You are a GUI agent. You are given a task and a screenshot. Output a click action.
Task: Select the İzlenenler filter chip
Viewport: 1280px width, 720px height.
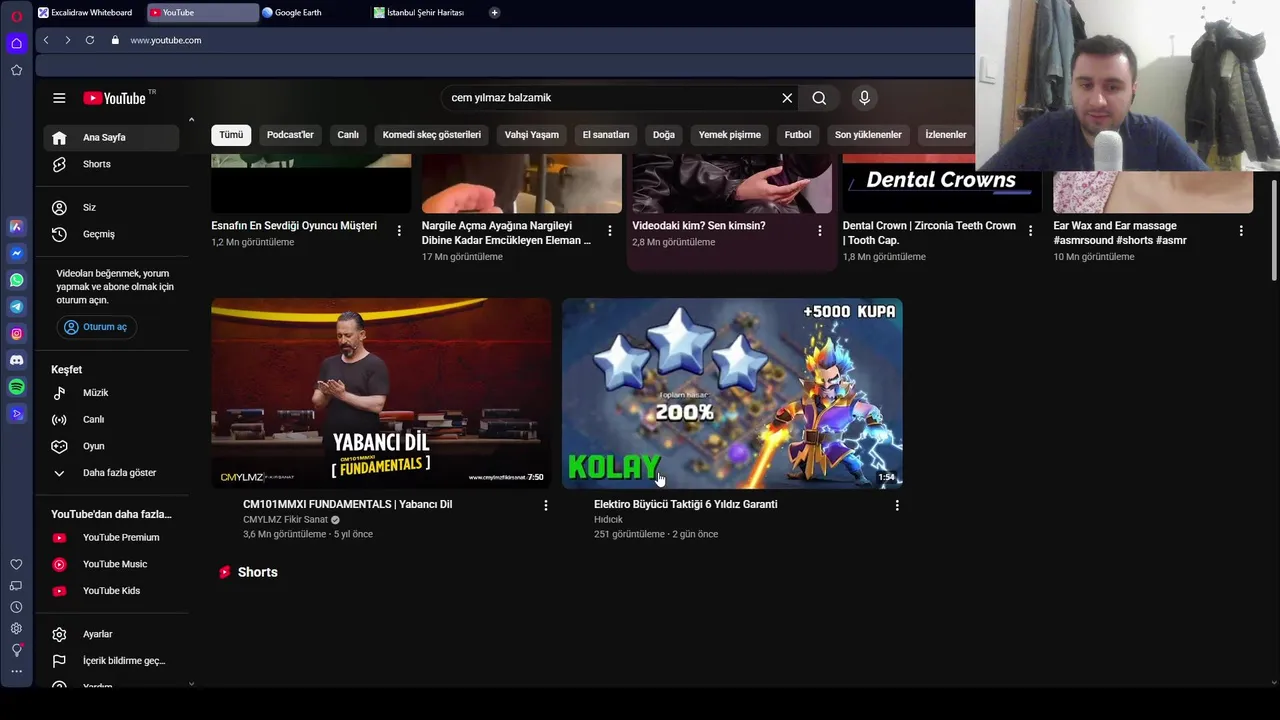(x=946, y=135)
